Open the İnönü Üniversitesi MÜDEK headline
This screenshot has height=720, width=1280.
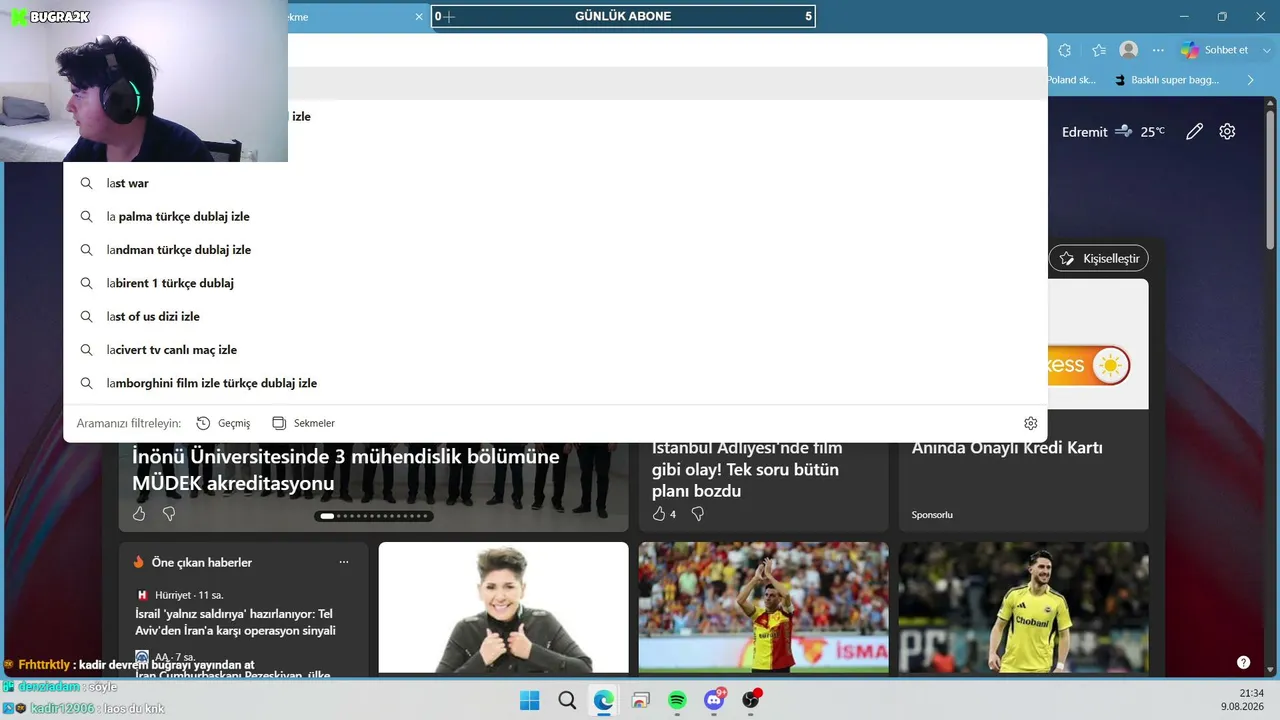[346, 470]
